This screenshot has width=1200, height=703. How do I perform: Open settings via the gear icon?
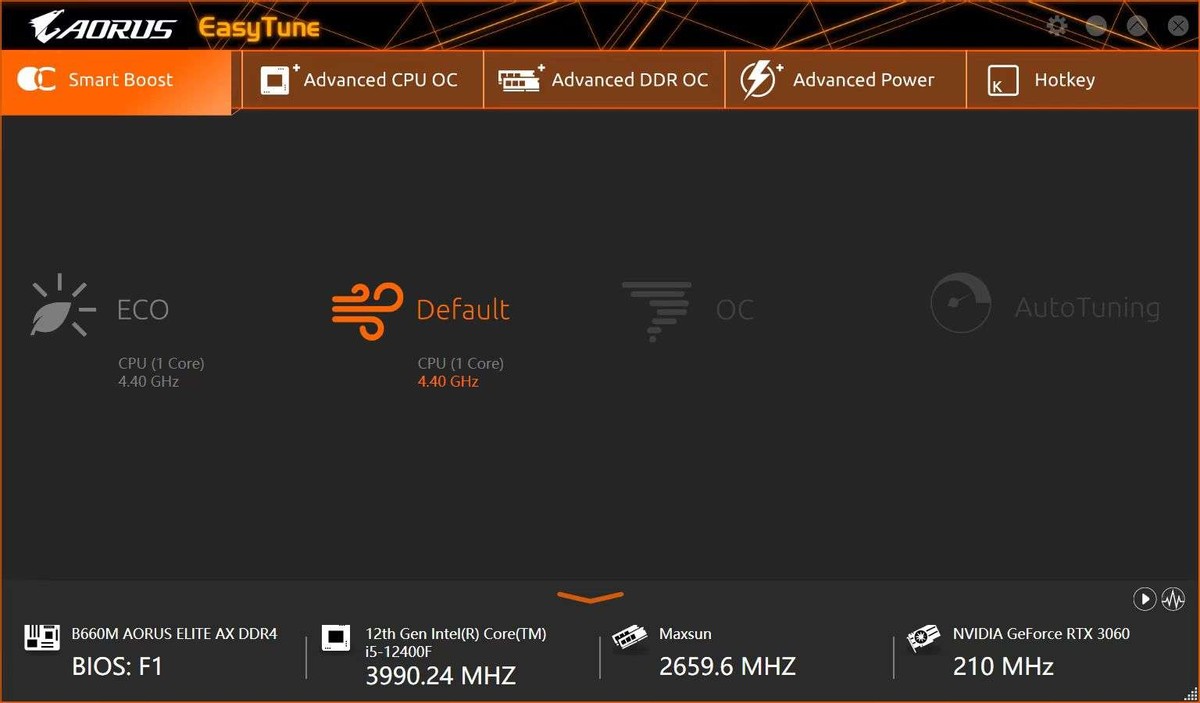point(1057,26)
